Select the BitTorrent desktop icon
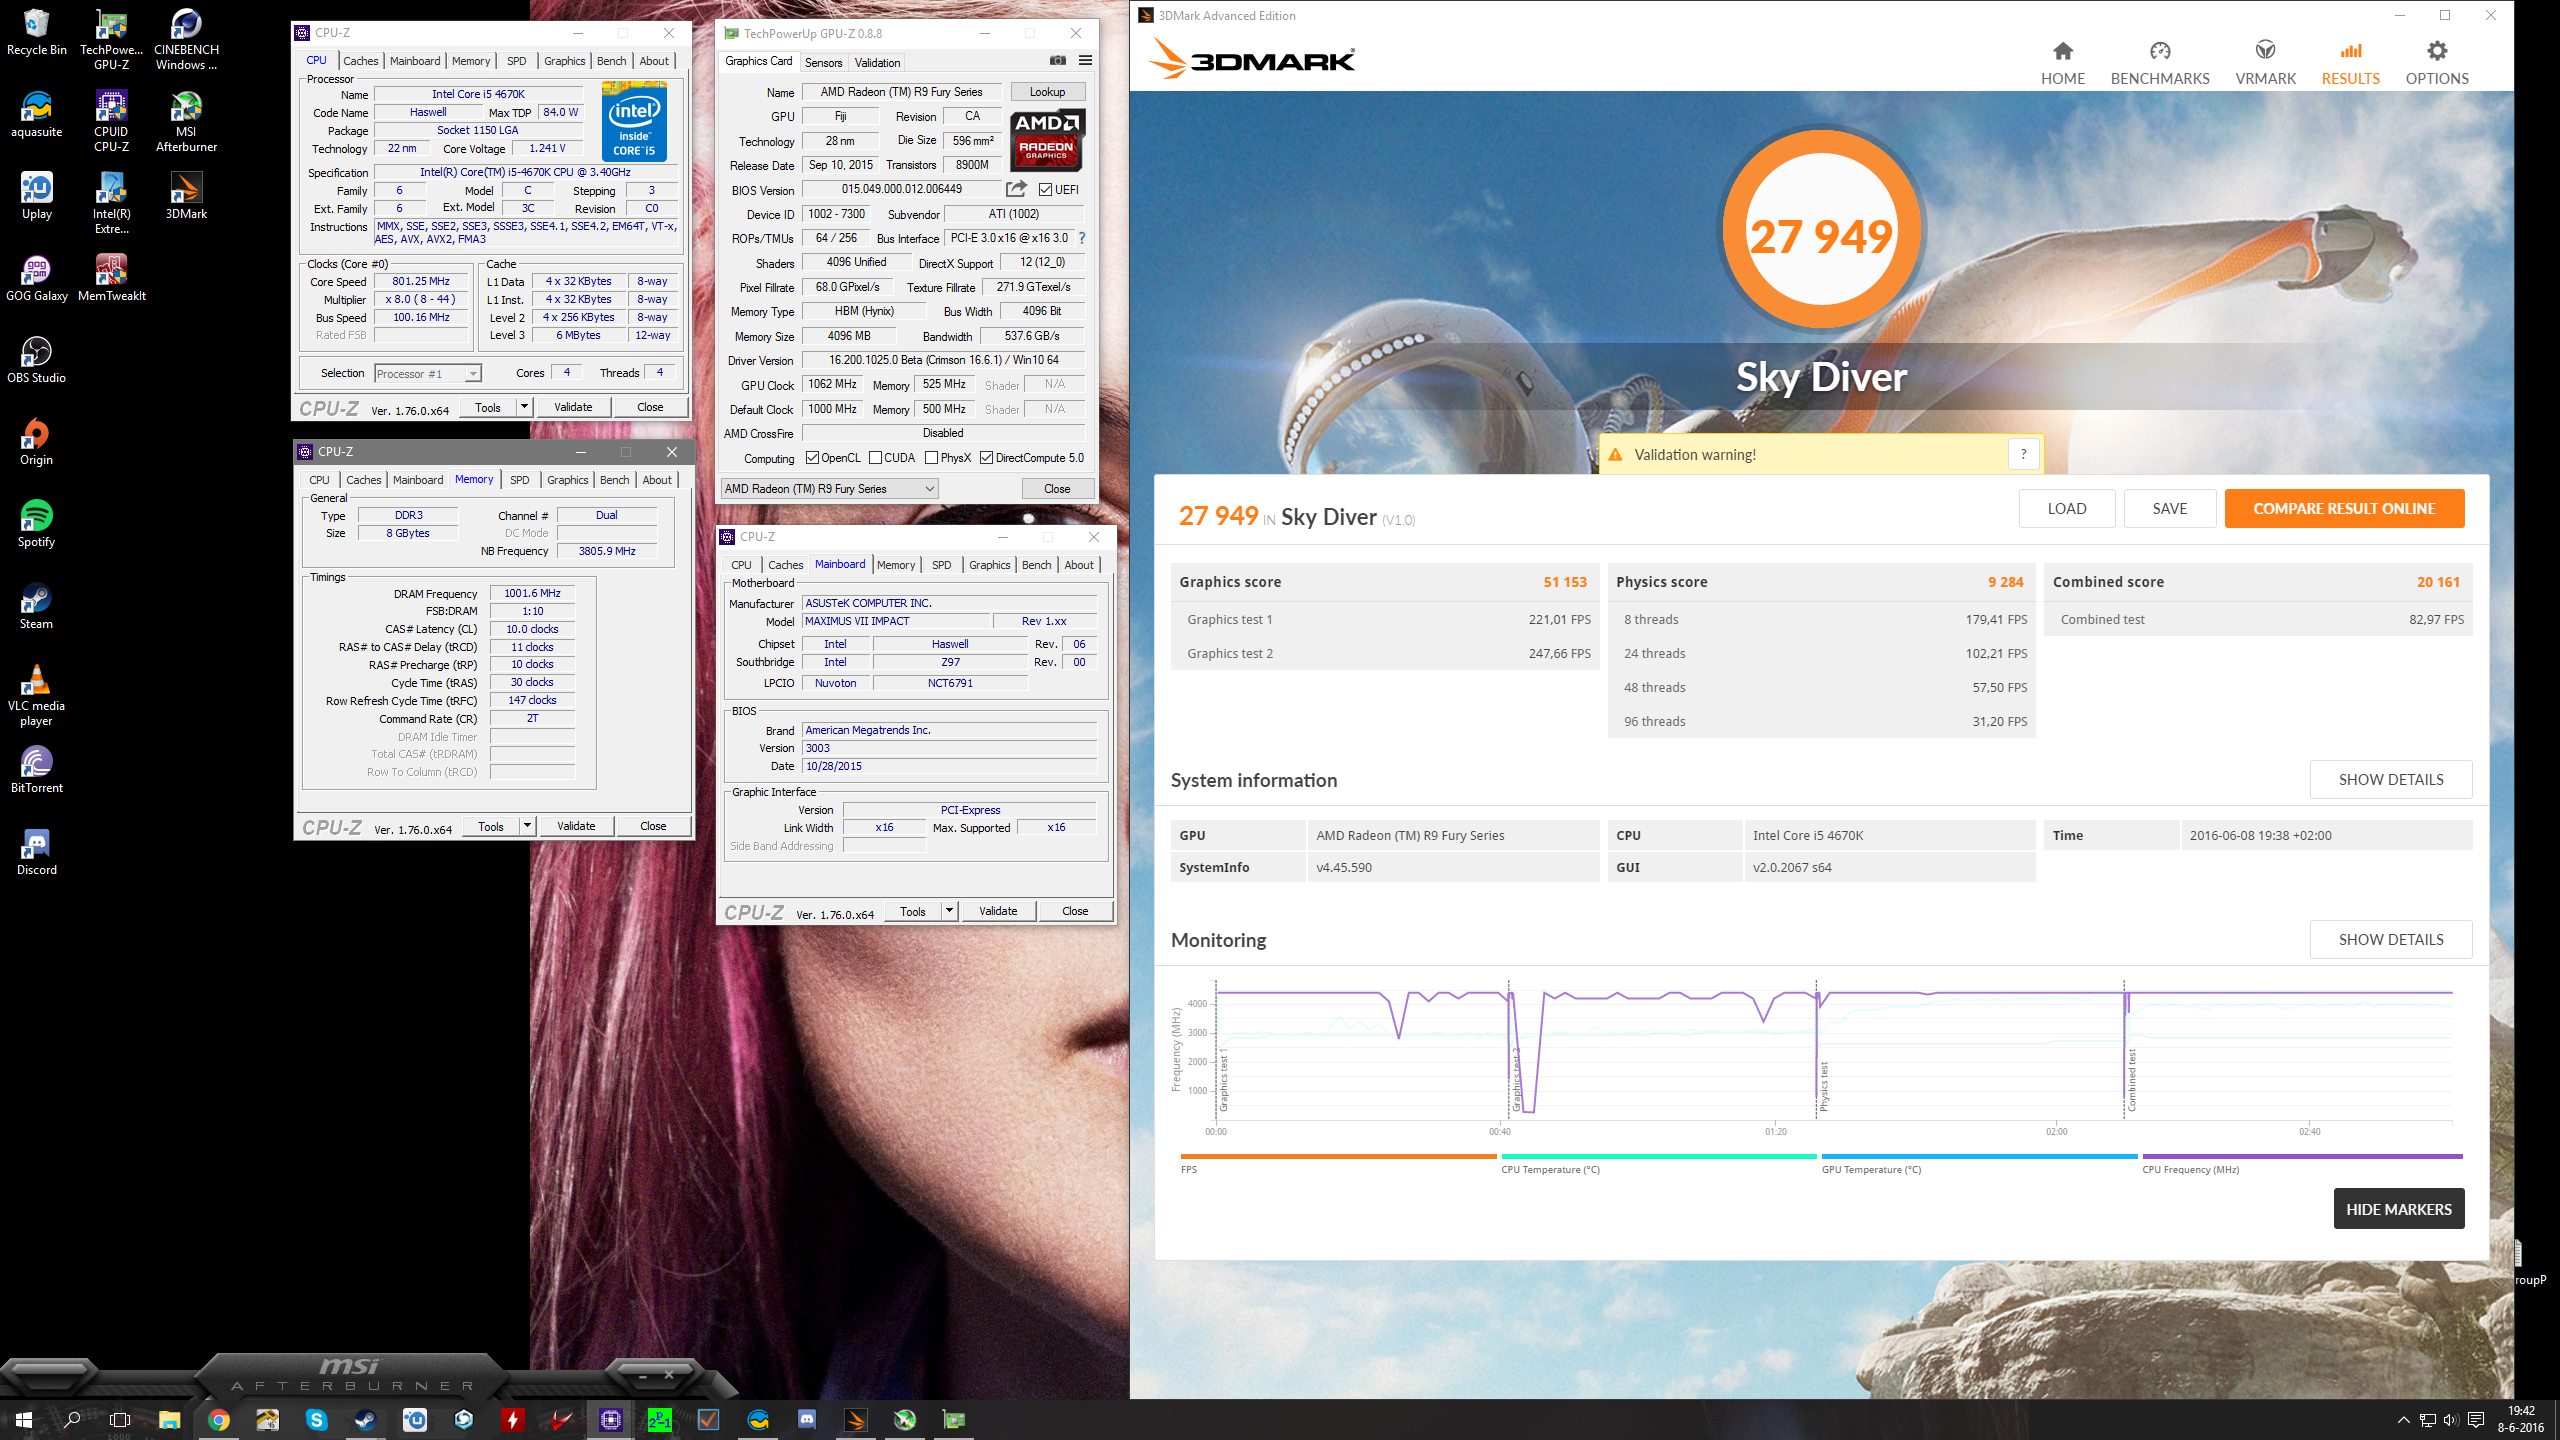This screenshot has height=1440, width=2560. (36, 770)
